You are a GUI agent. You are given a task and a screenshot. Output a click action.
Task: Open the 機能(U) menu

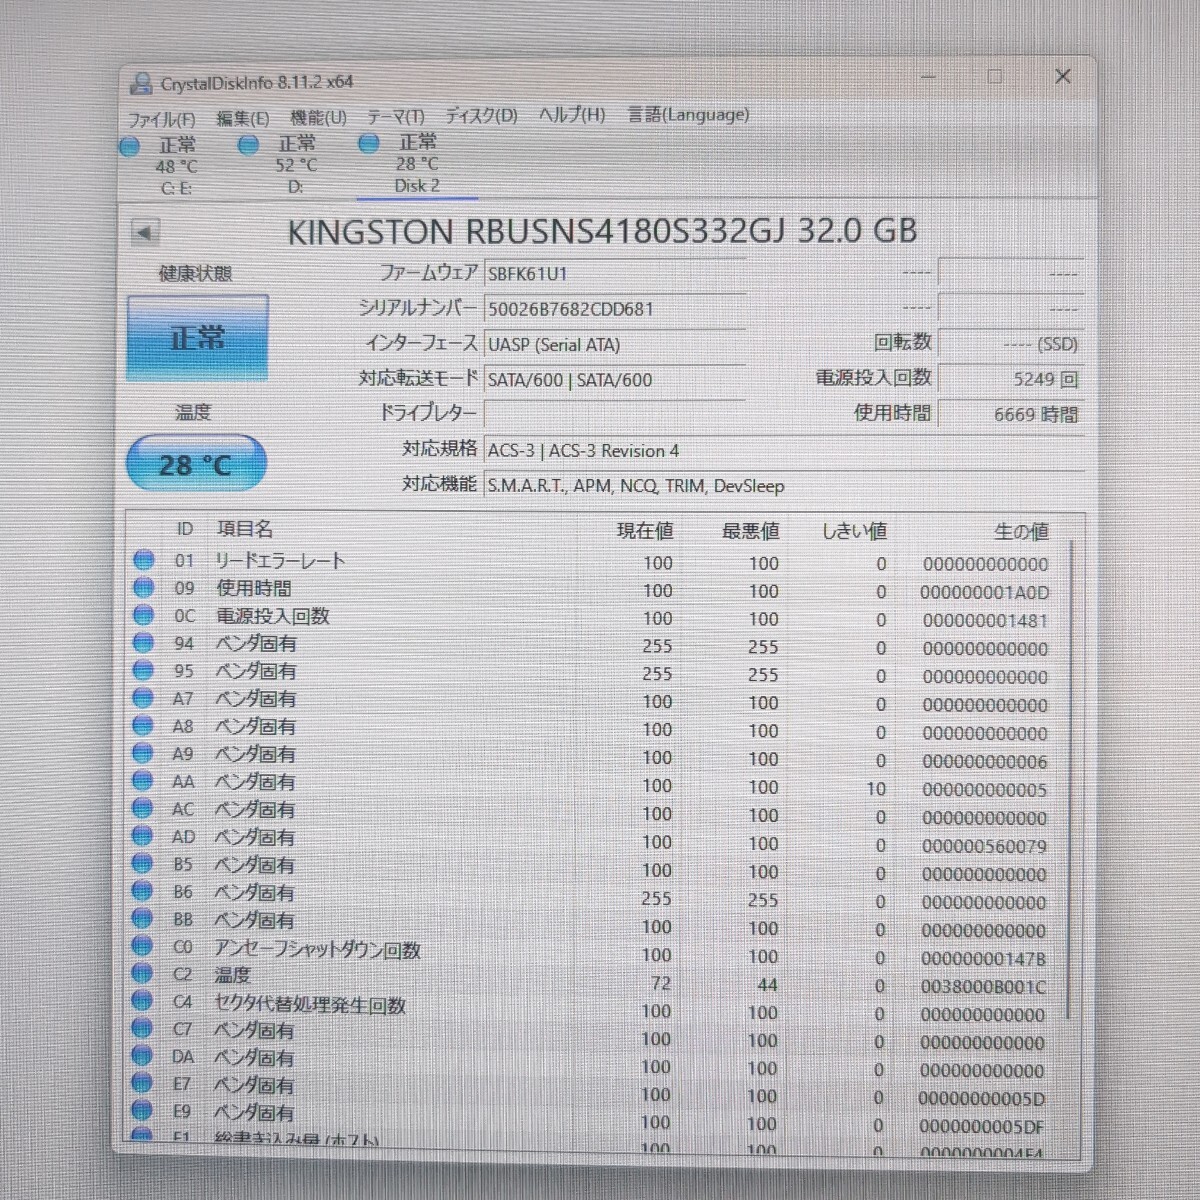point(318,117)
